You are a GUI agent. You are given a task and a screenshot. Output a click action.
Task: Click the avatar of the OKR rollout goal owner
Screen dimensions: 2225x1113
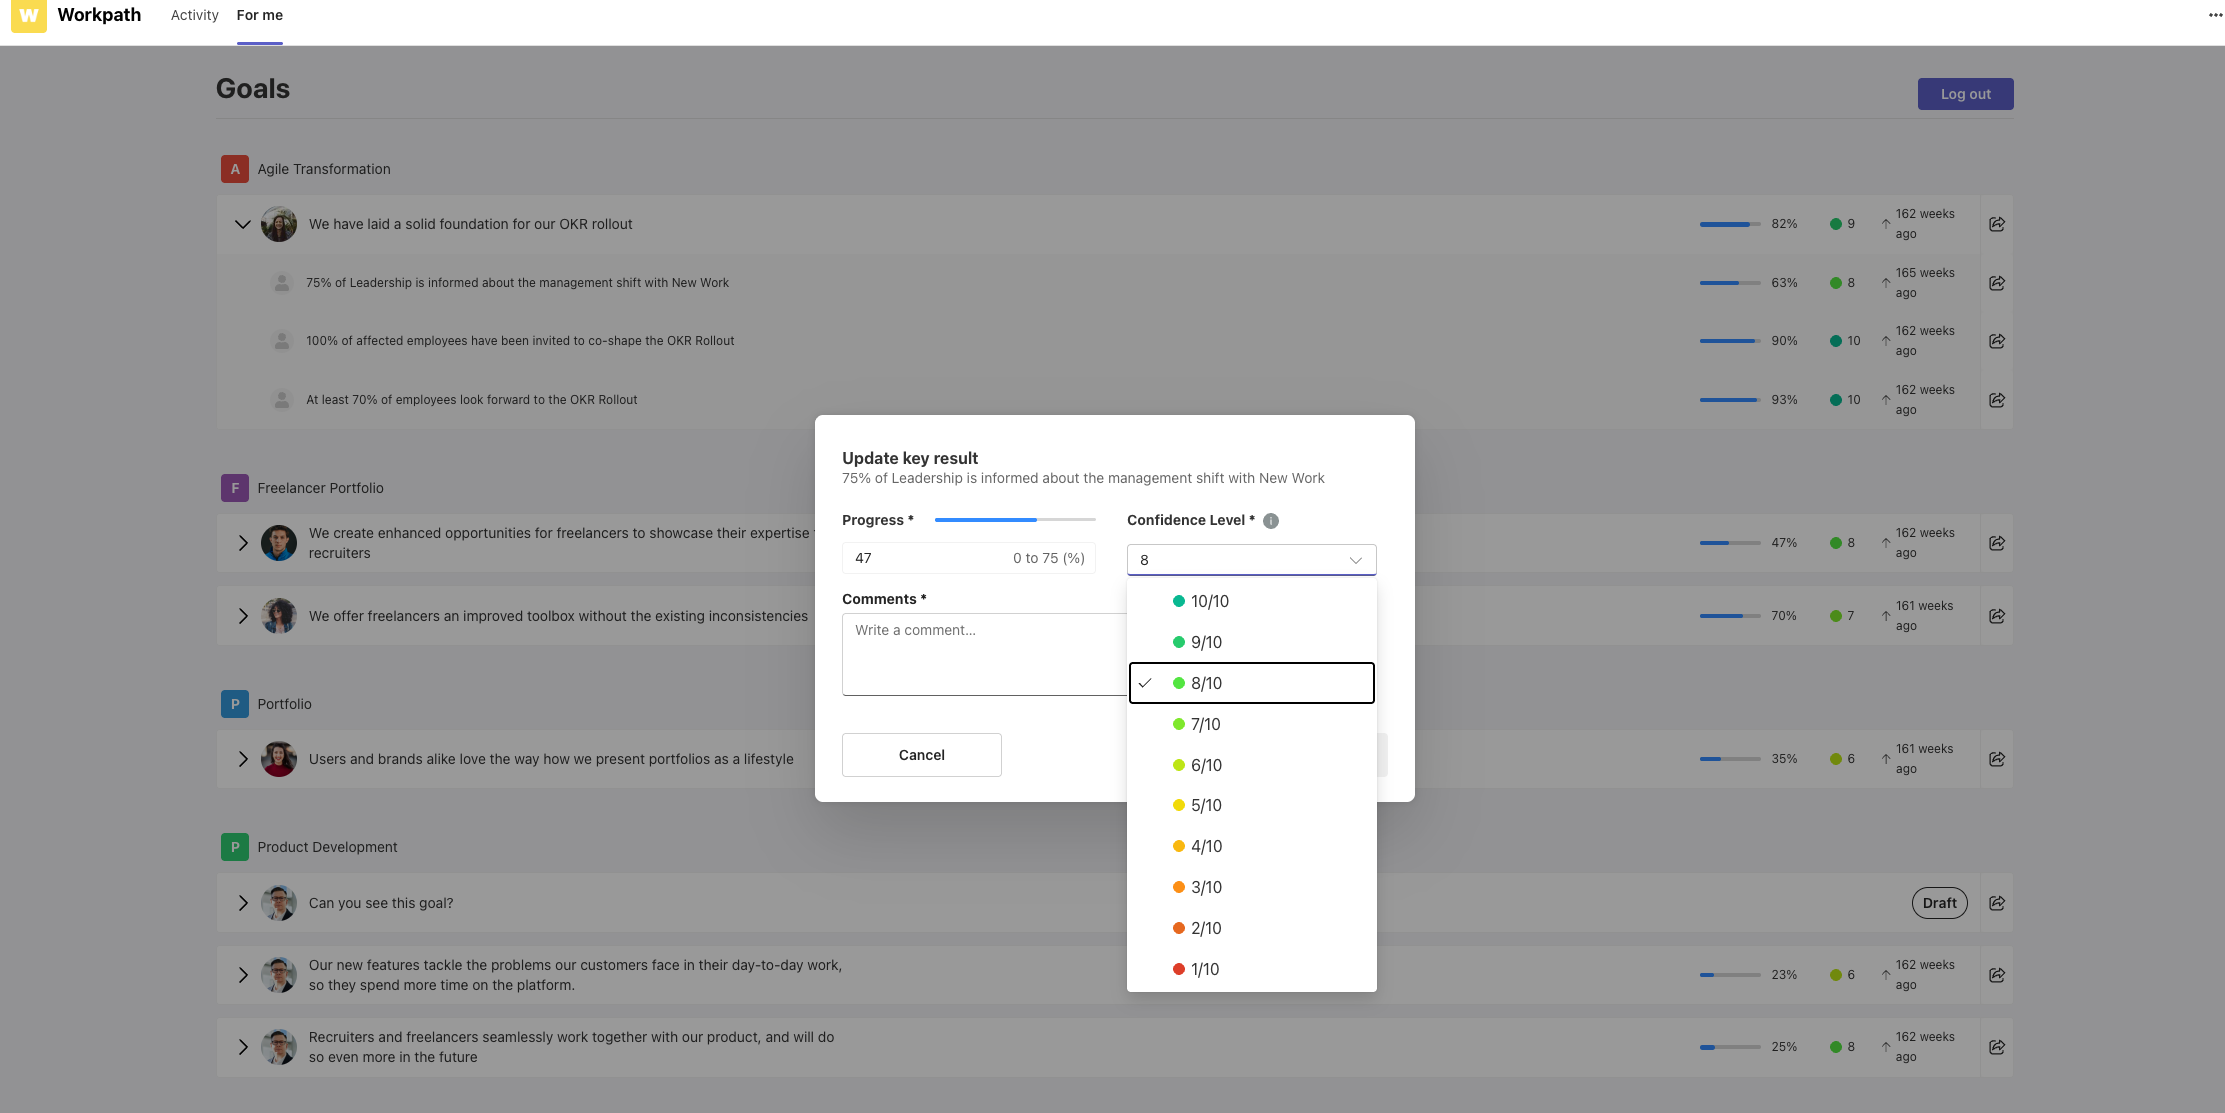[x=279, y=224]
